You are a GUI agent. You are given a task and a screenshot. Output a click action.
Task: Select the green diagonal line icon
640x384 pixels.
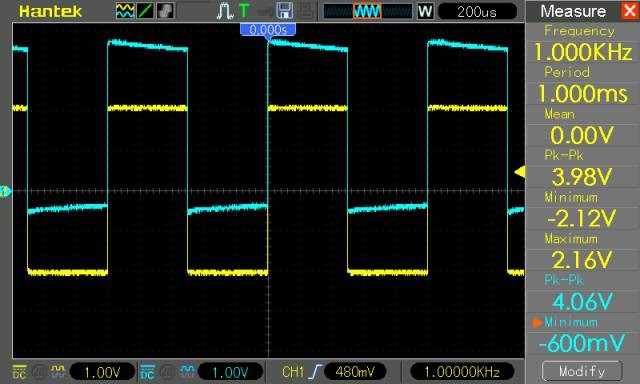point(145,11)
